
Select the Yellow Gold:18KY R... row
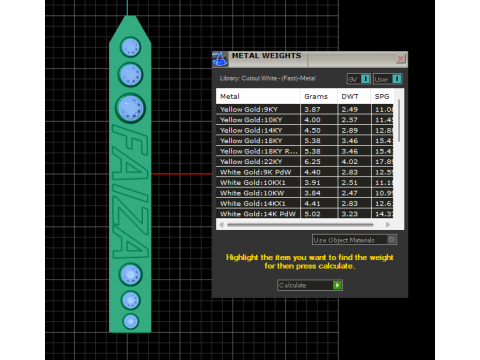305,151
